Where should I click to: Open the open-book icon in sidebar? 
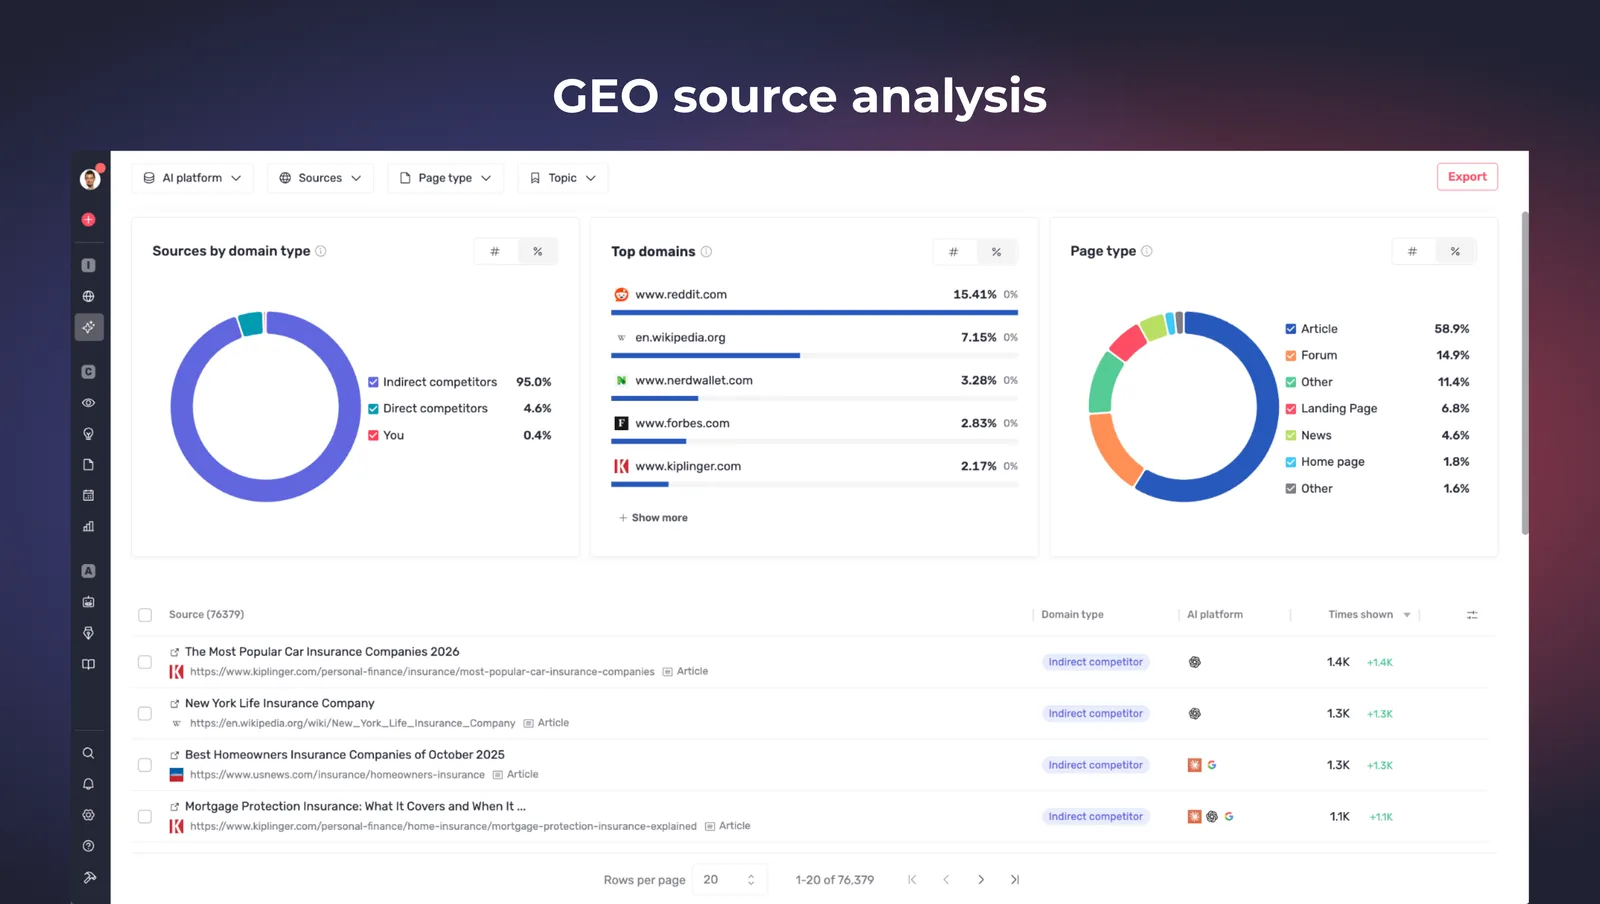pos(88,664)
